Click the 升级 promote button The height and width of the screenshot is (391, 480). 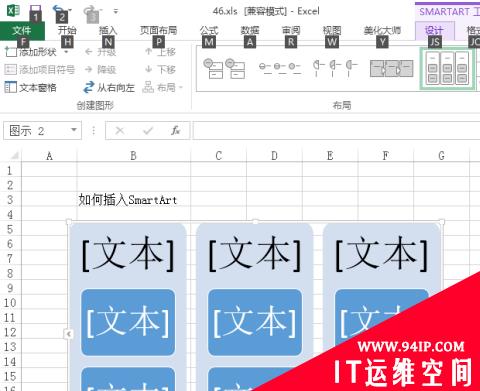pos(101,52)
